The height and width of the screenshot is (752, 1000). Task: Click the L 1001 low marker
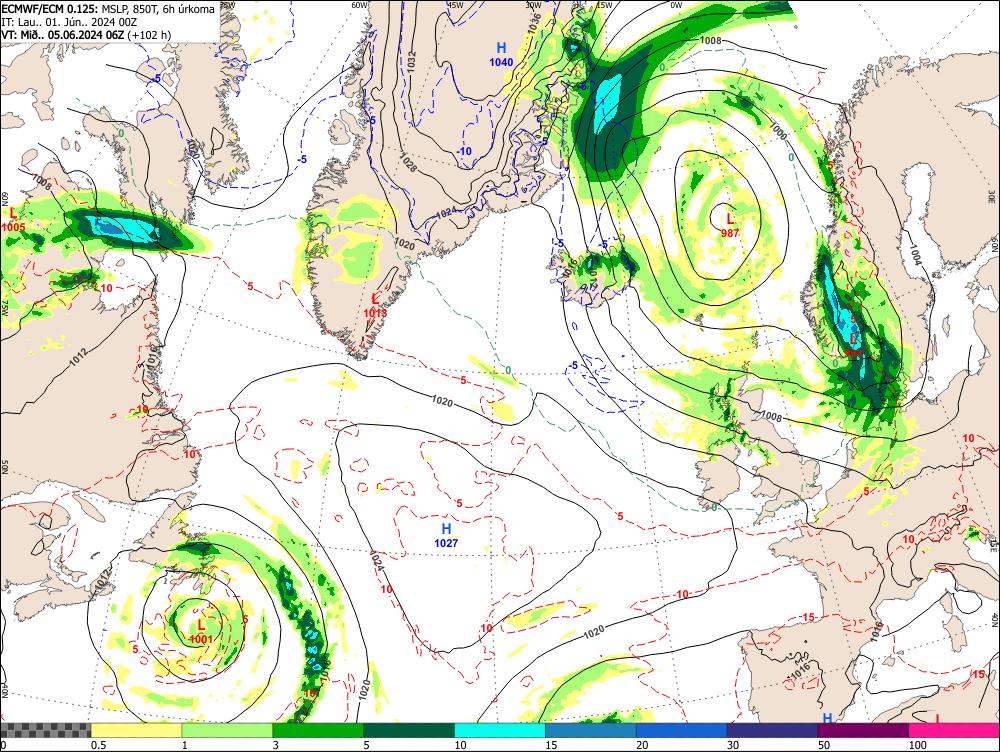click(x=201, y=631)
